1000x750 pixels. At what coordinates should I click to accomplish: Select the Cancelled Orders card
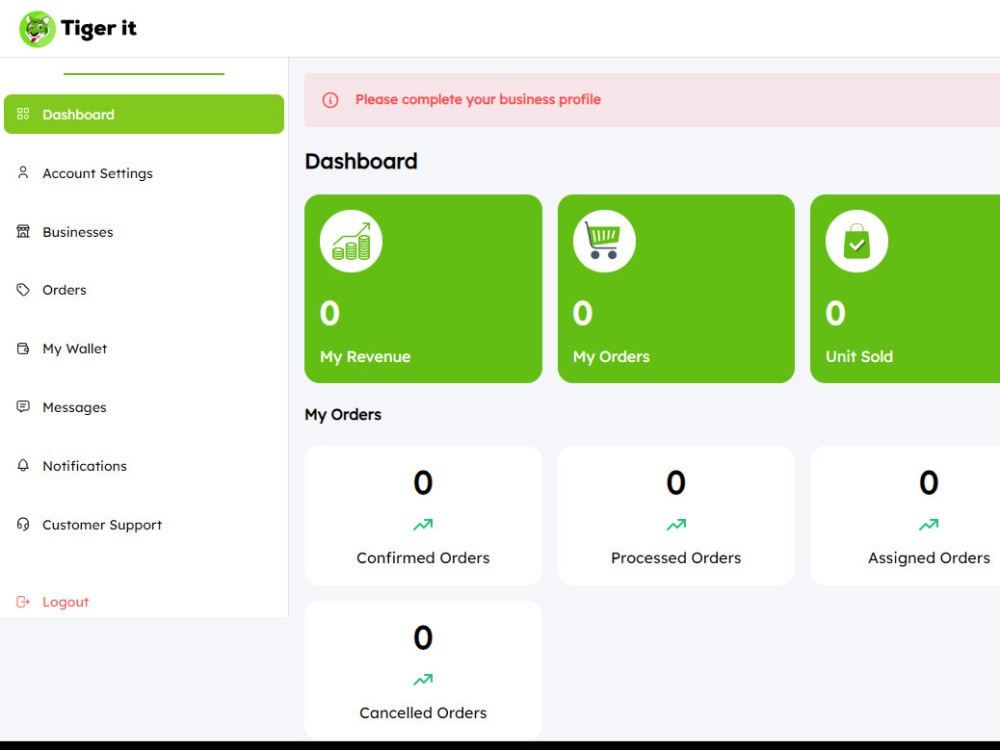coord(423,670)
